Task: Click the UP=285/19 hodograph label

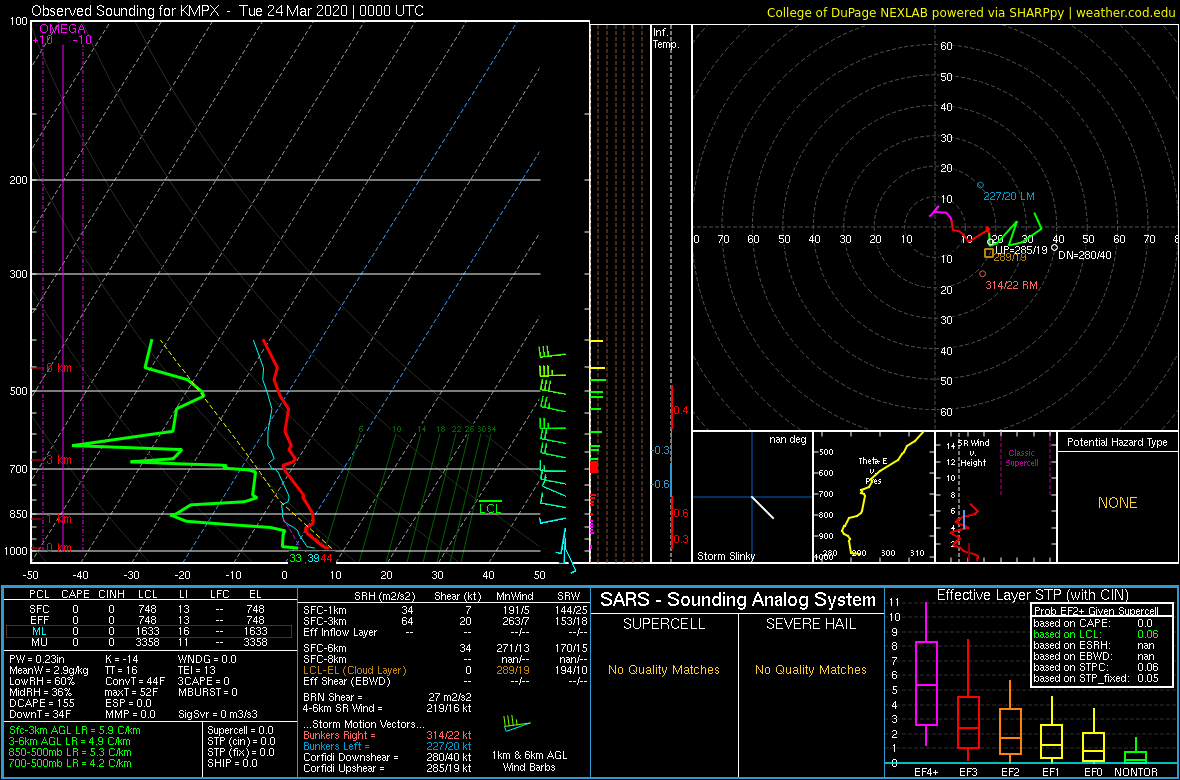Action: [x=1021, y=249]
